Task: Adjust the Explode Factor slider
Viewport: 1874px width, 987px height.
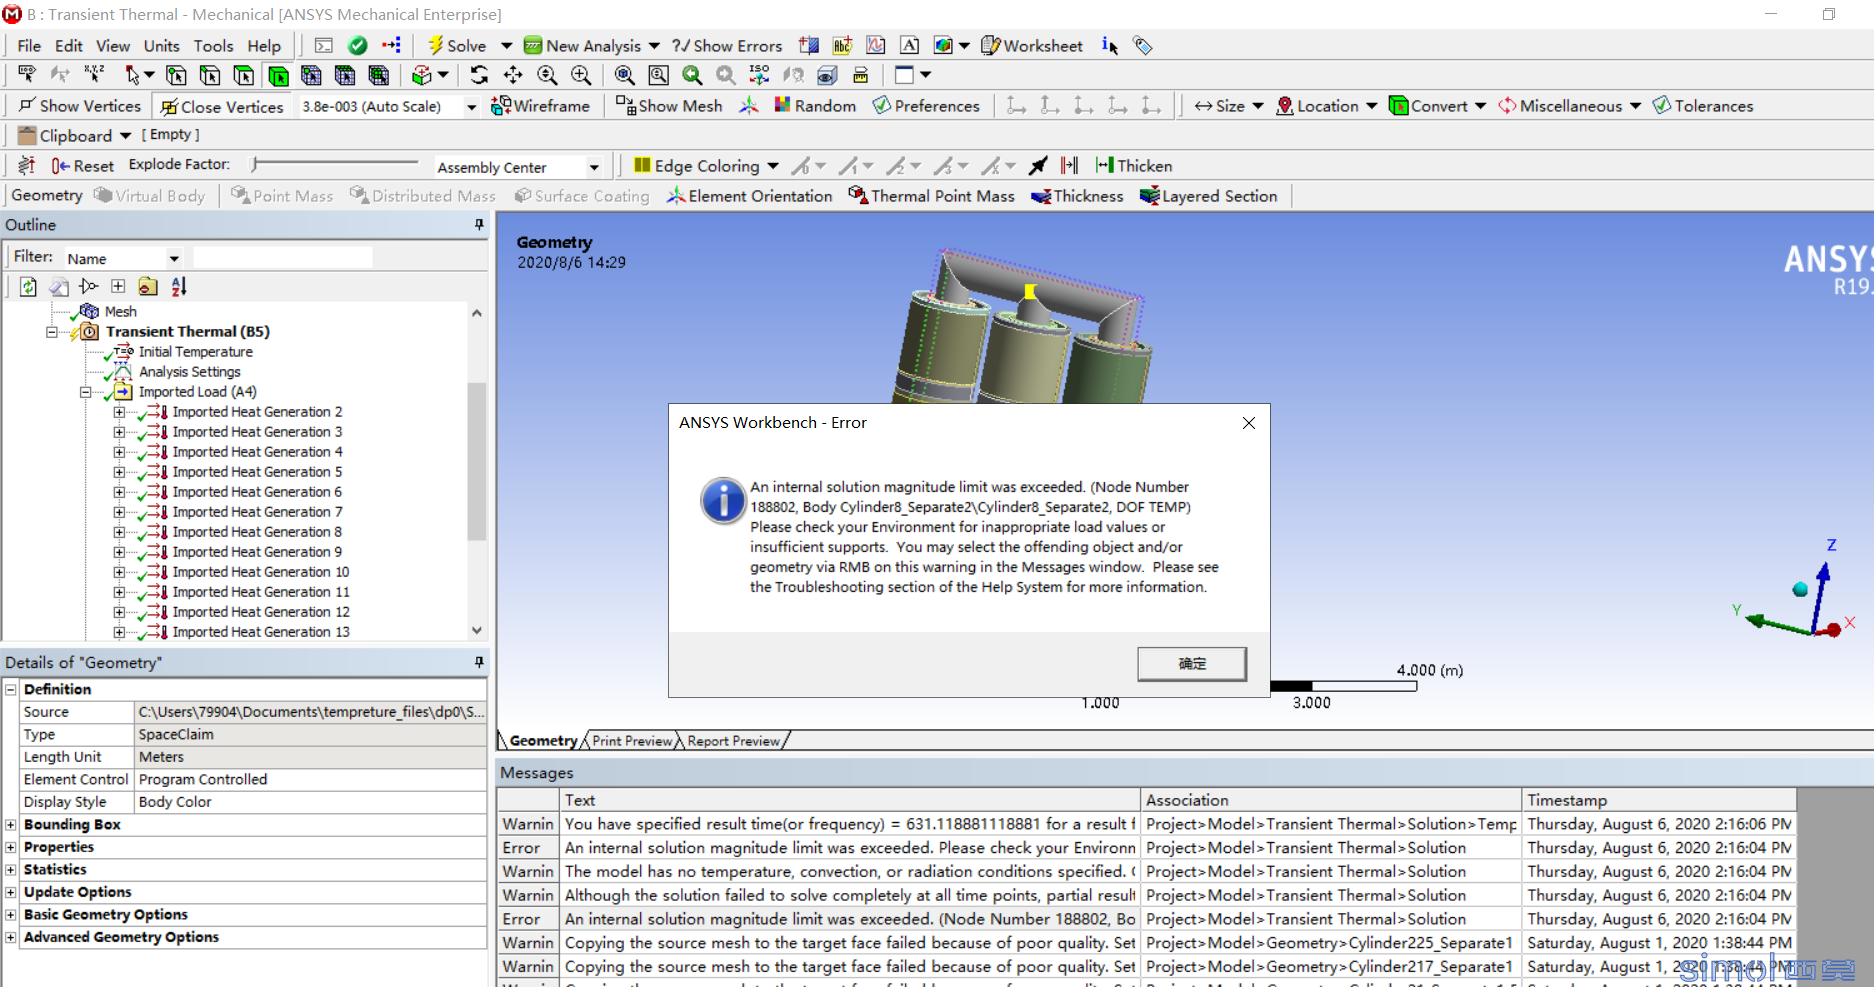Action: 335,163
